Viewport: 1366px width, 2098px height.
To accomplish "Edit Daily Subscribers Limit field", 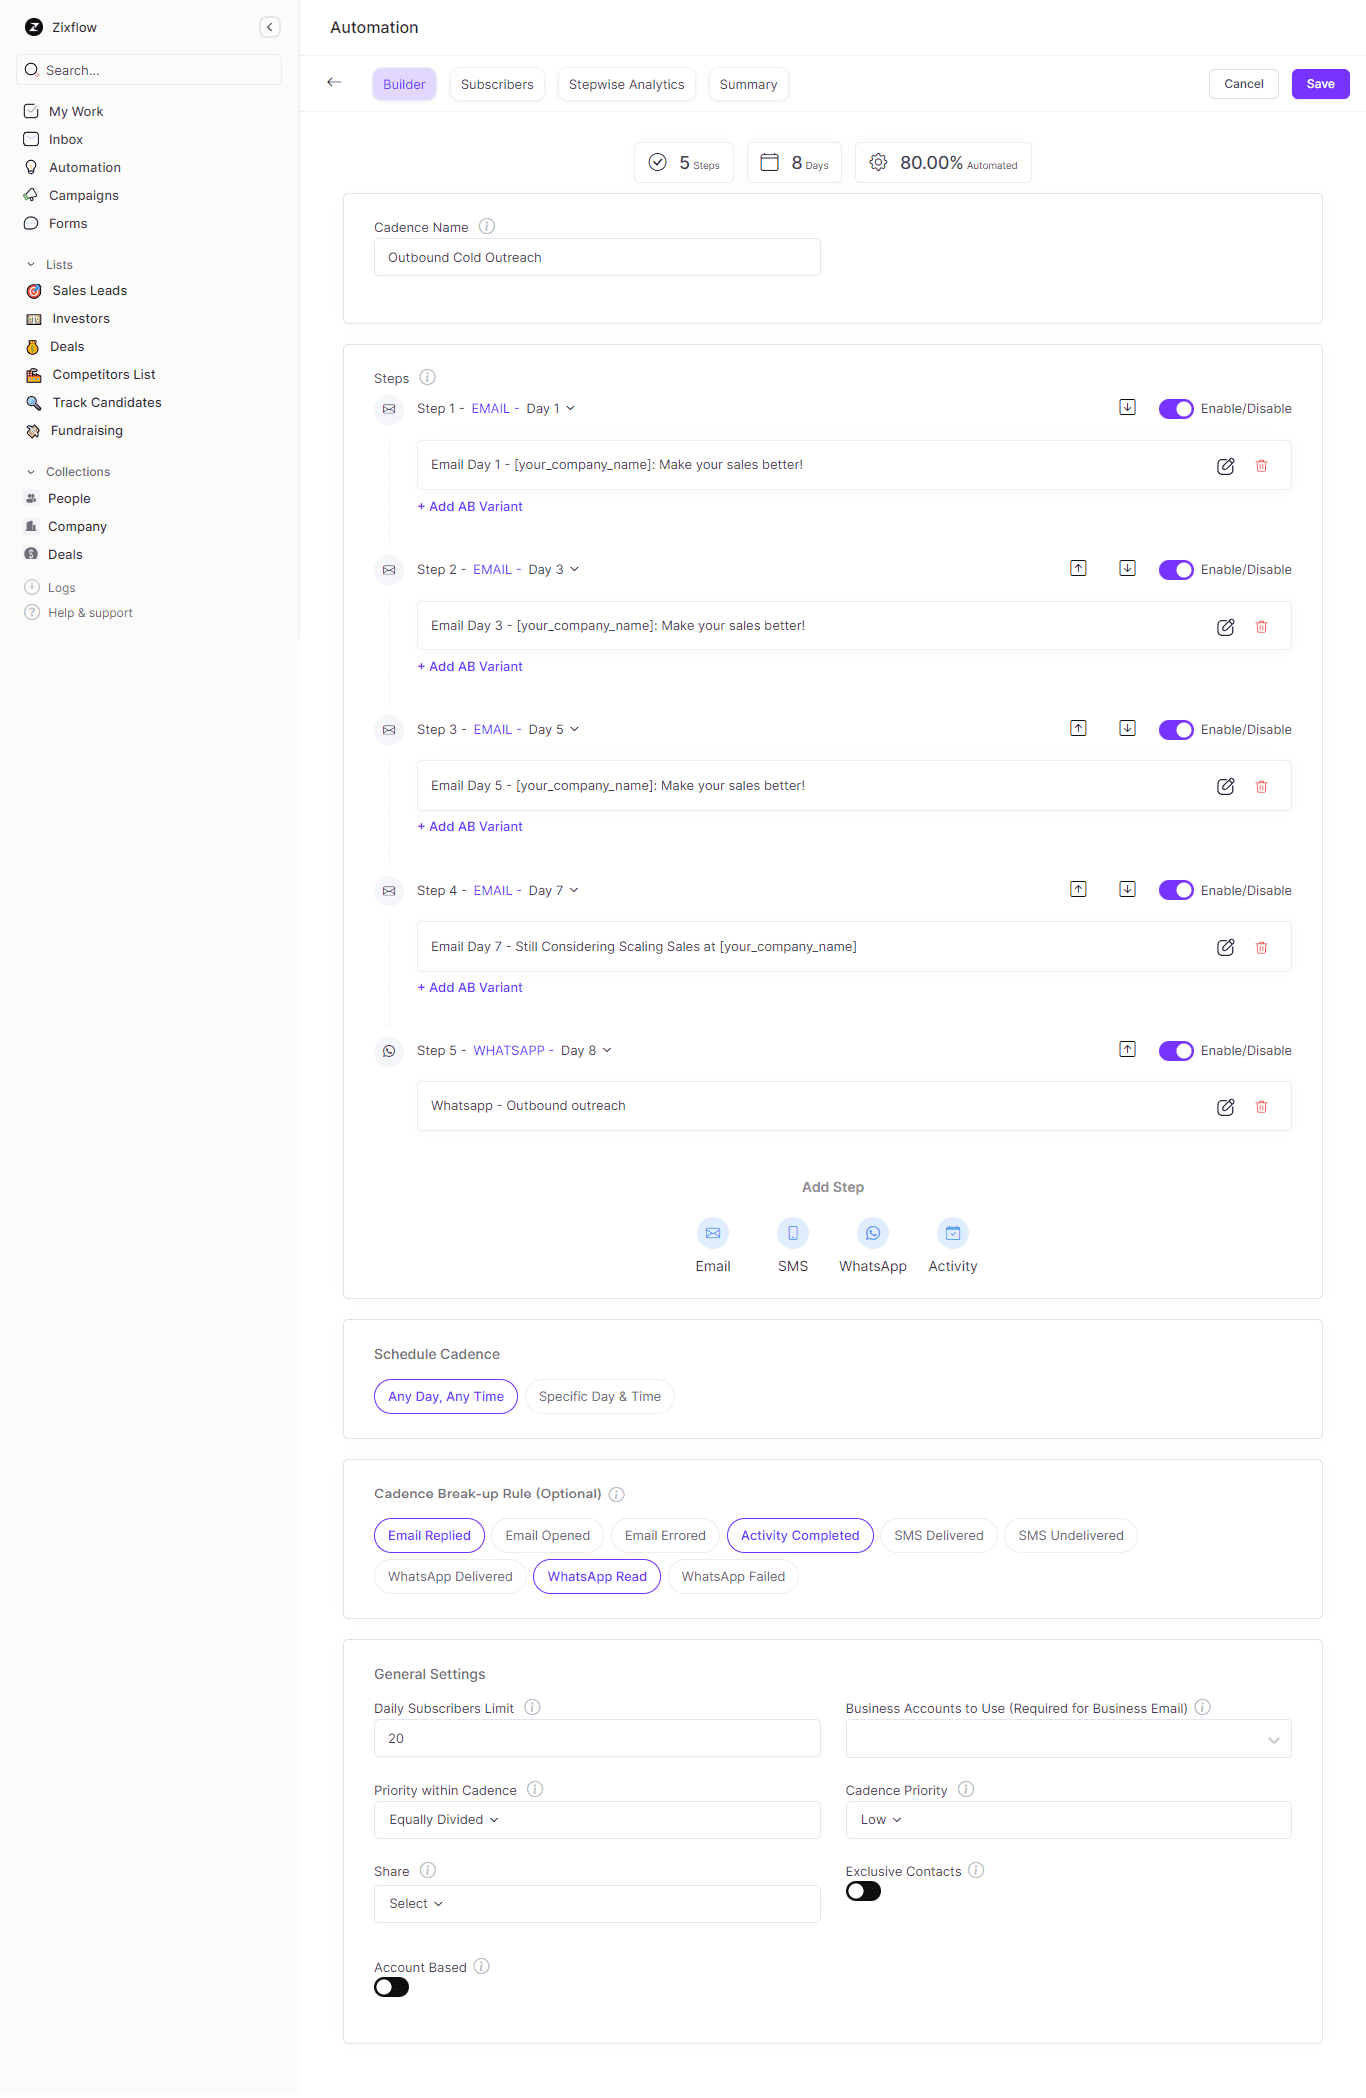I will click(x=597, y=1738).
